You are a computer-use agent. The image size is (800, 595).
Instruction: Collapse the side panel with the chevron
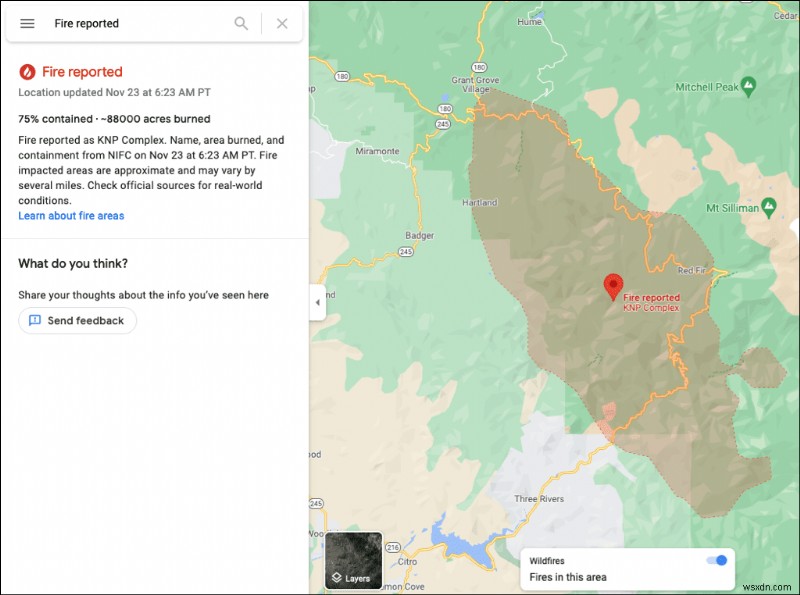317,302
